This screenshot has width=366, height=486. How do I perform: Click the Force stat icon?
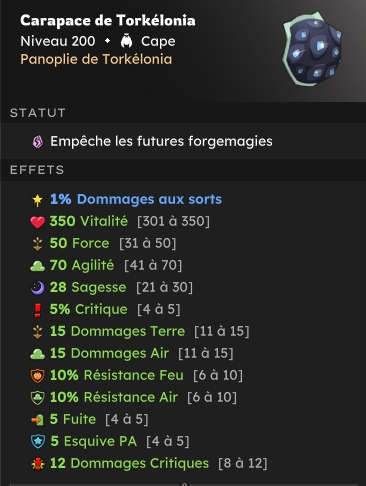pyautogui.click(x=37, y=244)
